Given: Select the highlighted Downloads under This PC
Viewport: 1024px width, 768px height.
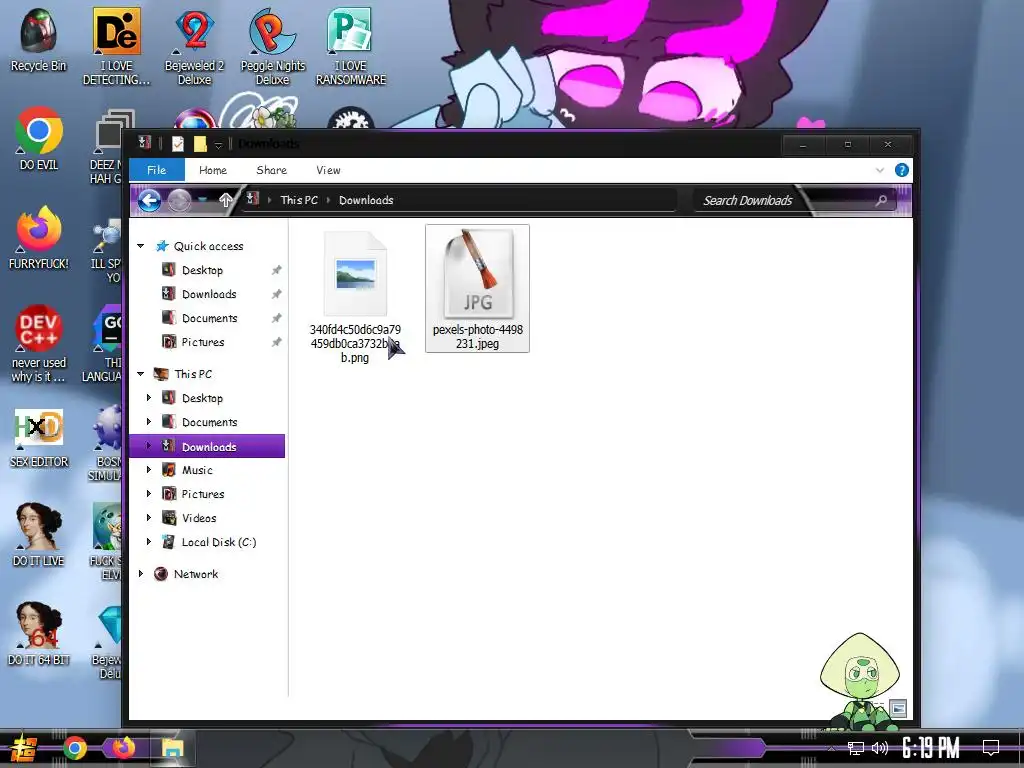Looking at the screenshot, I should click(x=206, y=446).
